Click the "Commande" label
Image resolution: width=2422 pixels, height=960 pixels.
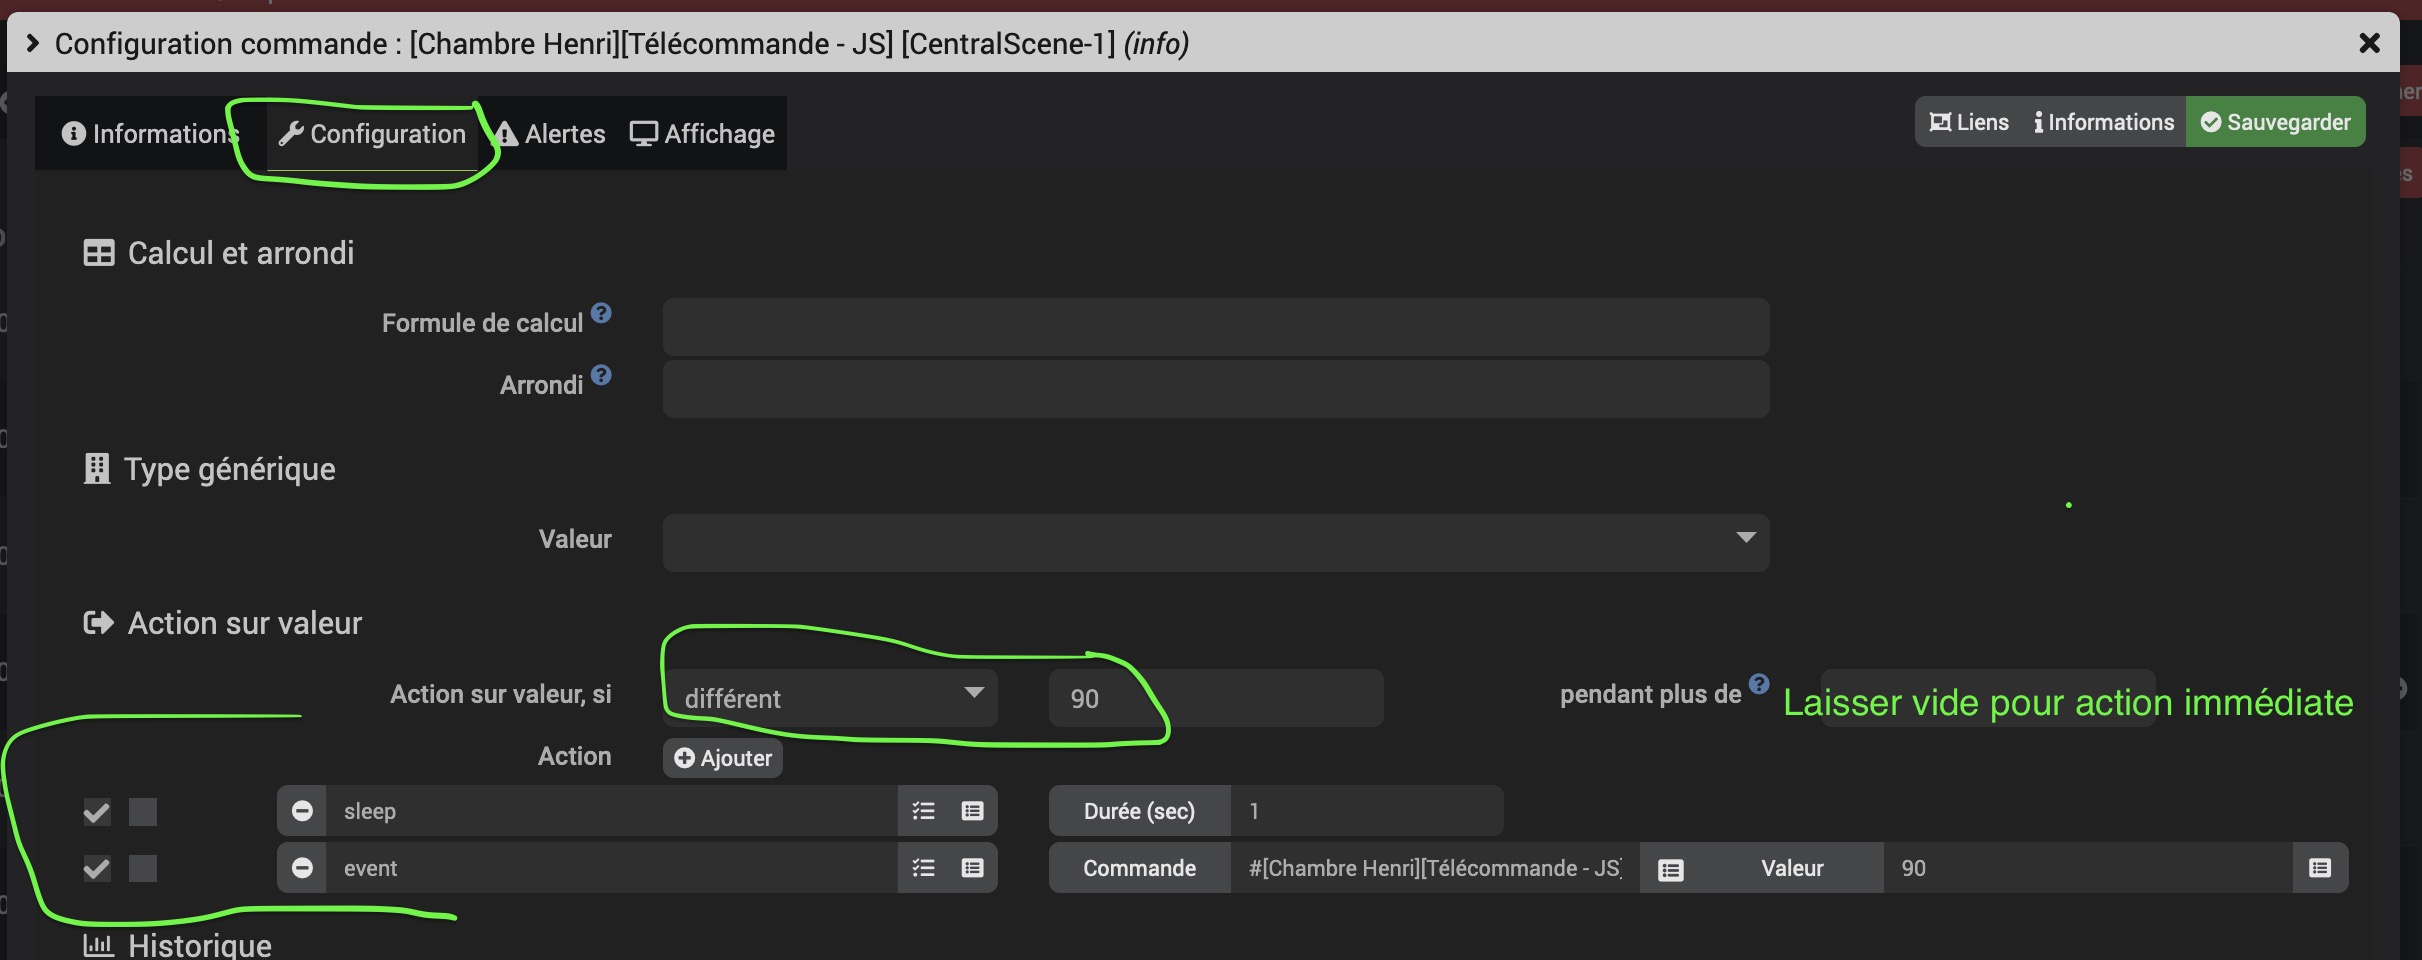1139,868
